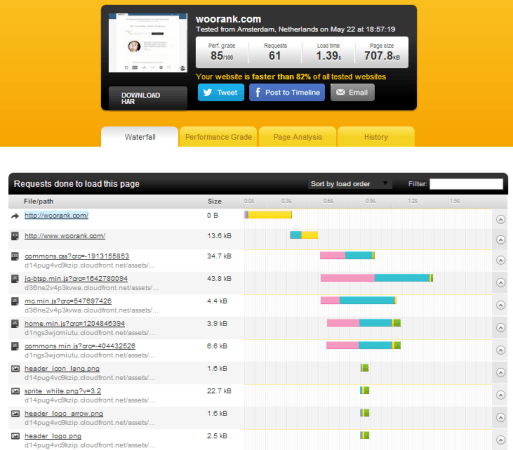Open the header_icon_lang.png link
Viewport: 513px width, 450px height.
tap(62, 368)
